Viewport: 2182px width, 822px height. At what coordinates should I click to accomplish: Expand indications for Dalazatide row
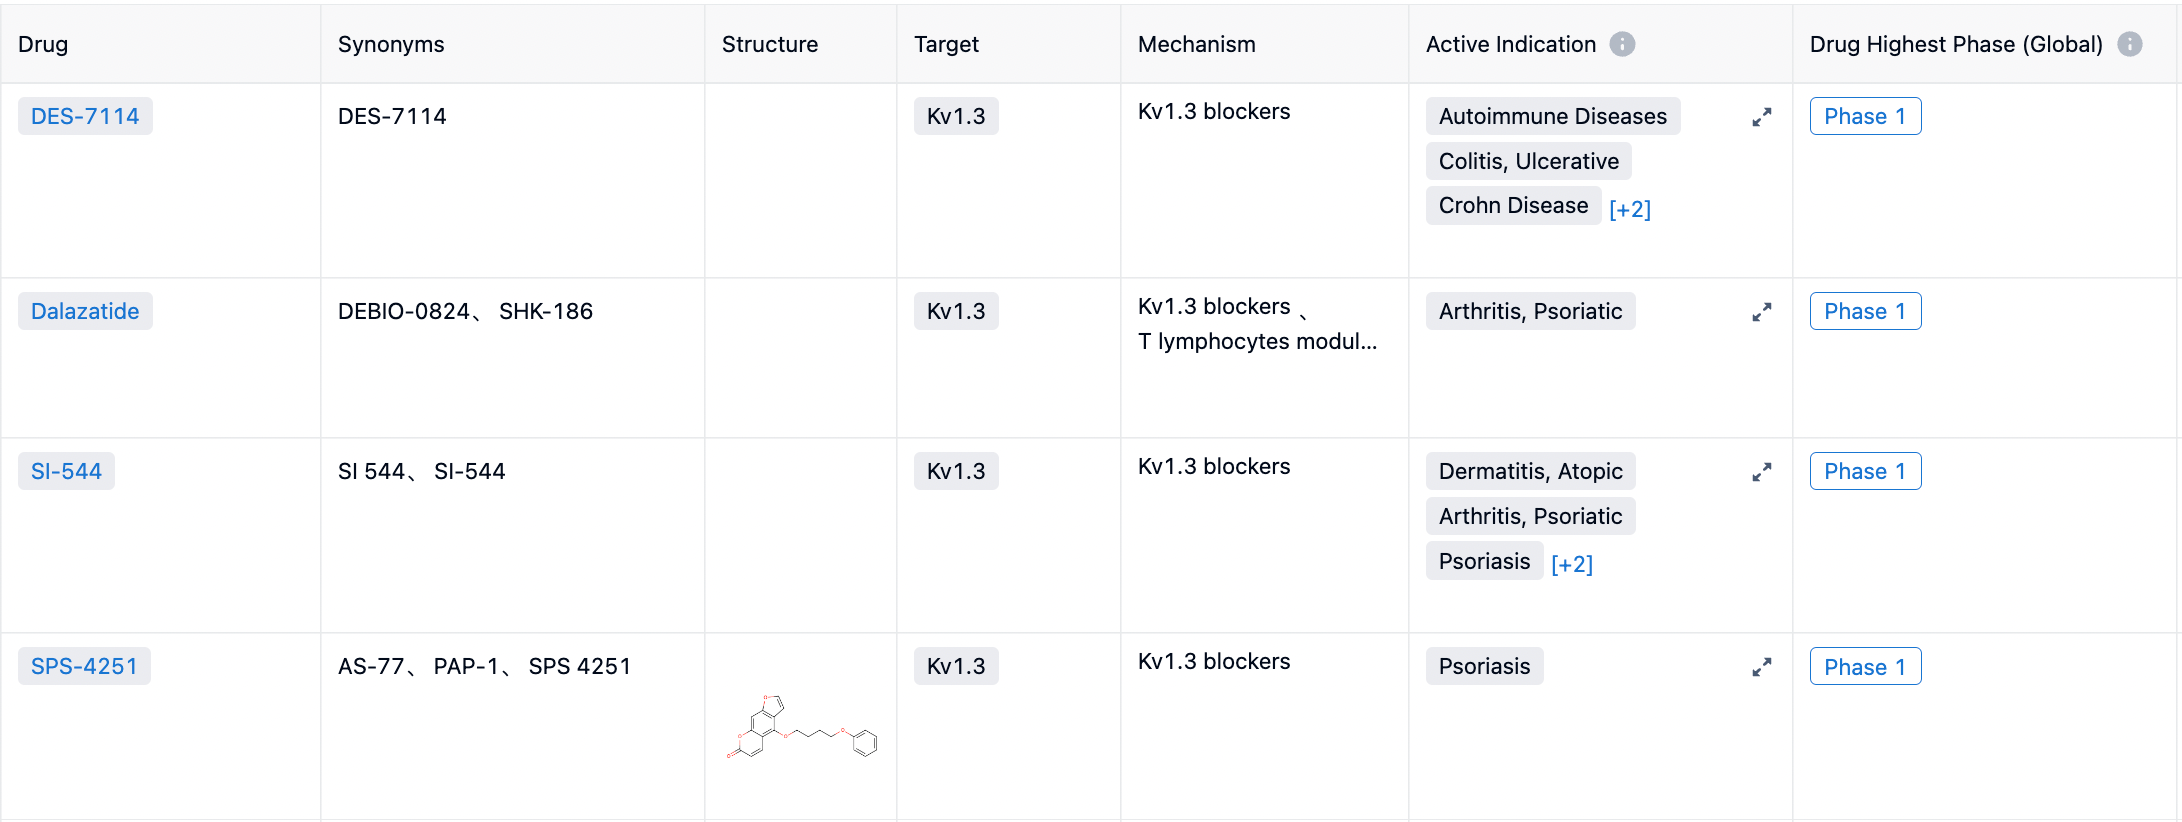tap(1761, 312)
